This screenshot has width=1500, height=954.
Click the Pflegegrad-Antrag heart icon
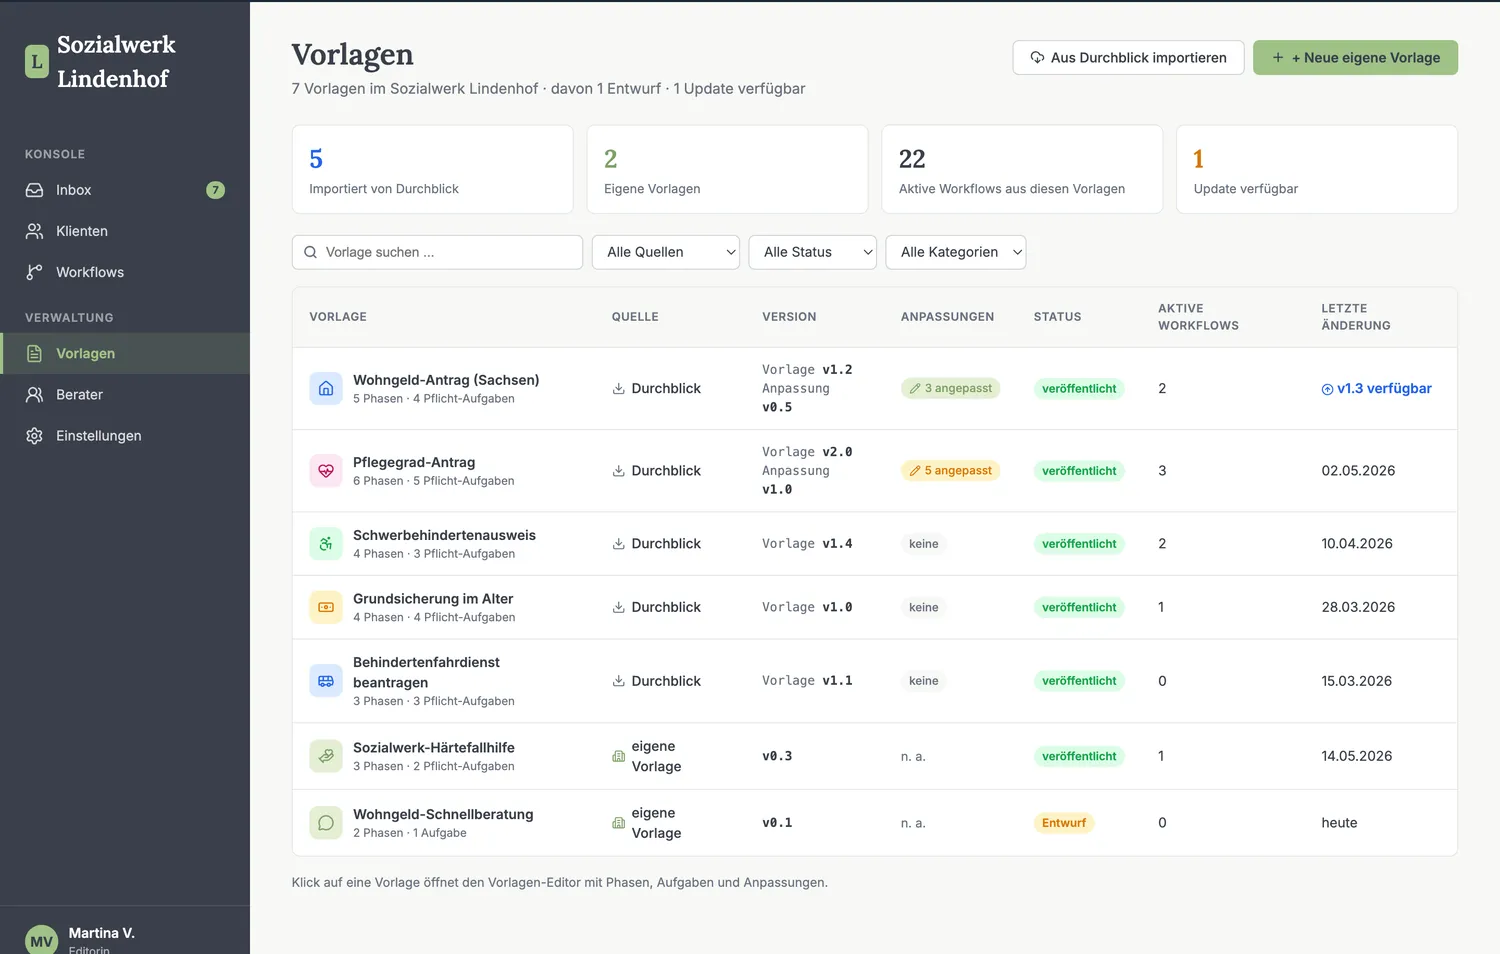pyautogui.click(x=326, y=470)
